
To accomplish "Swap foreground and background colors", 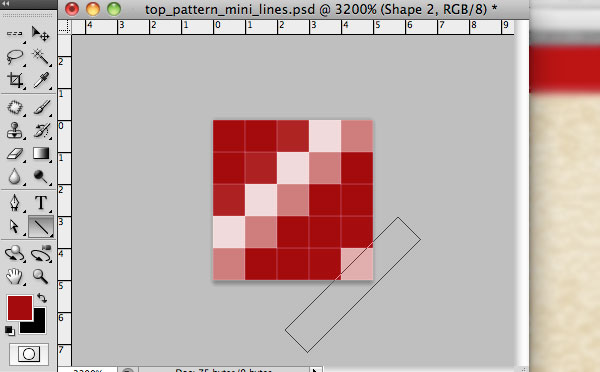I will pos(42,298).
